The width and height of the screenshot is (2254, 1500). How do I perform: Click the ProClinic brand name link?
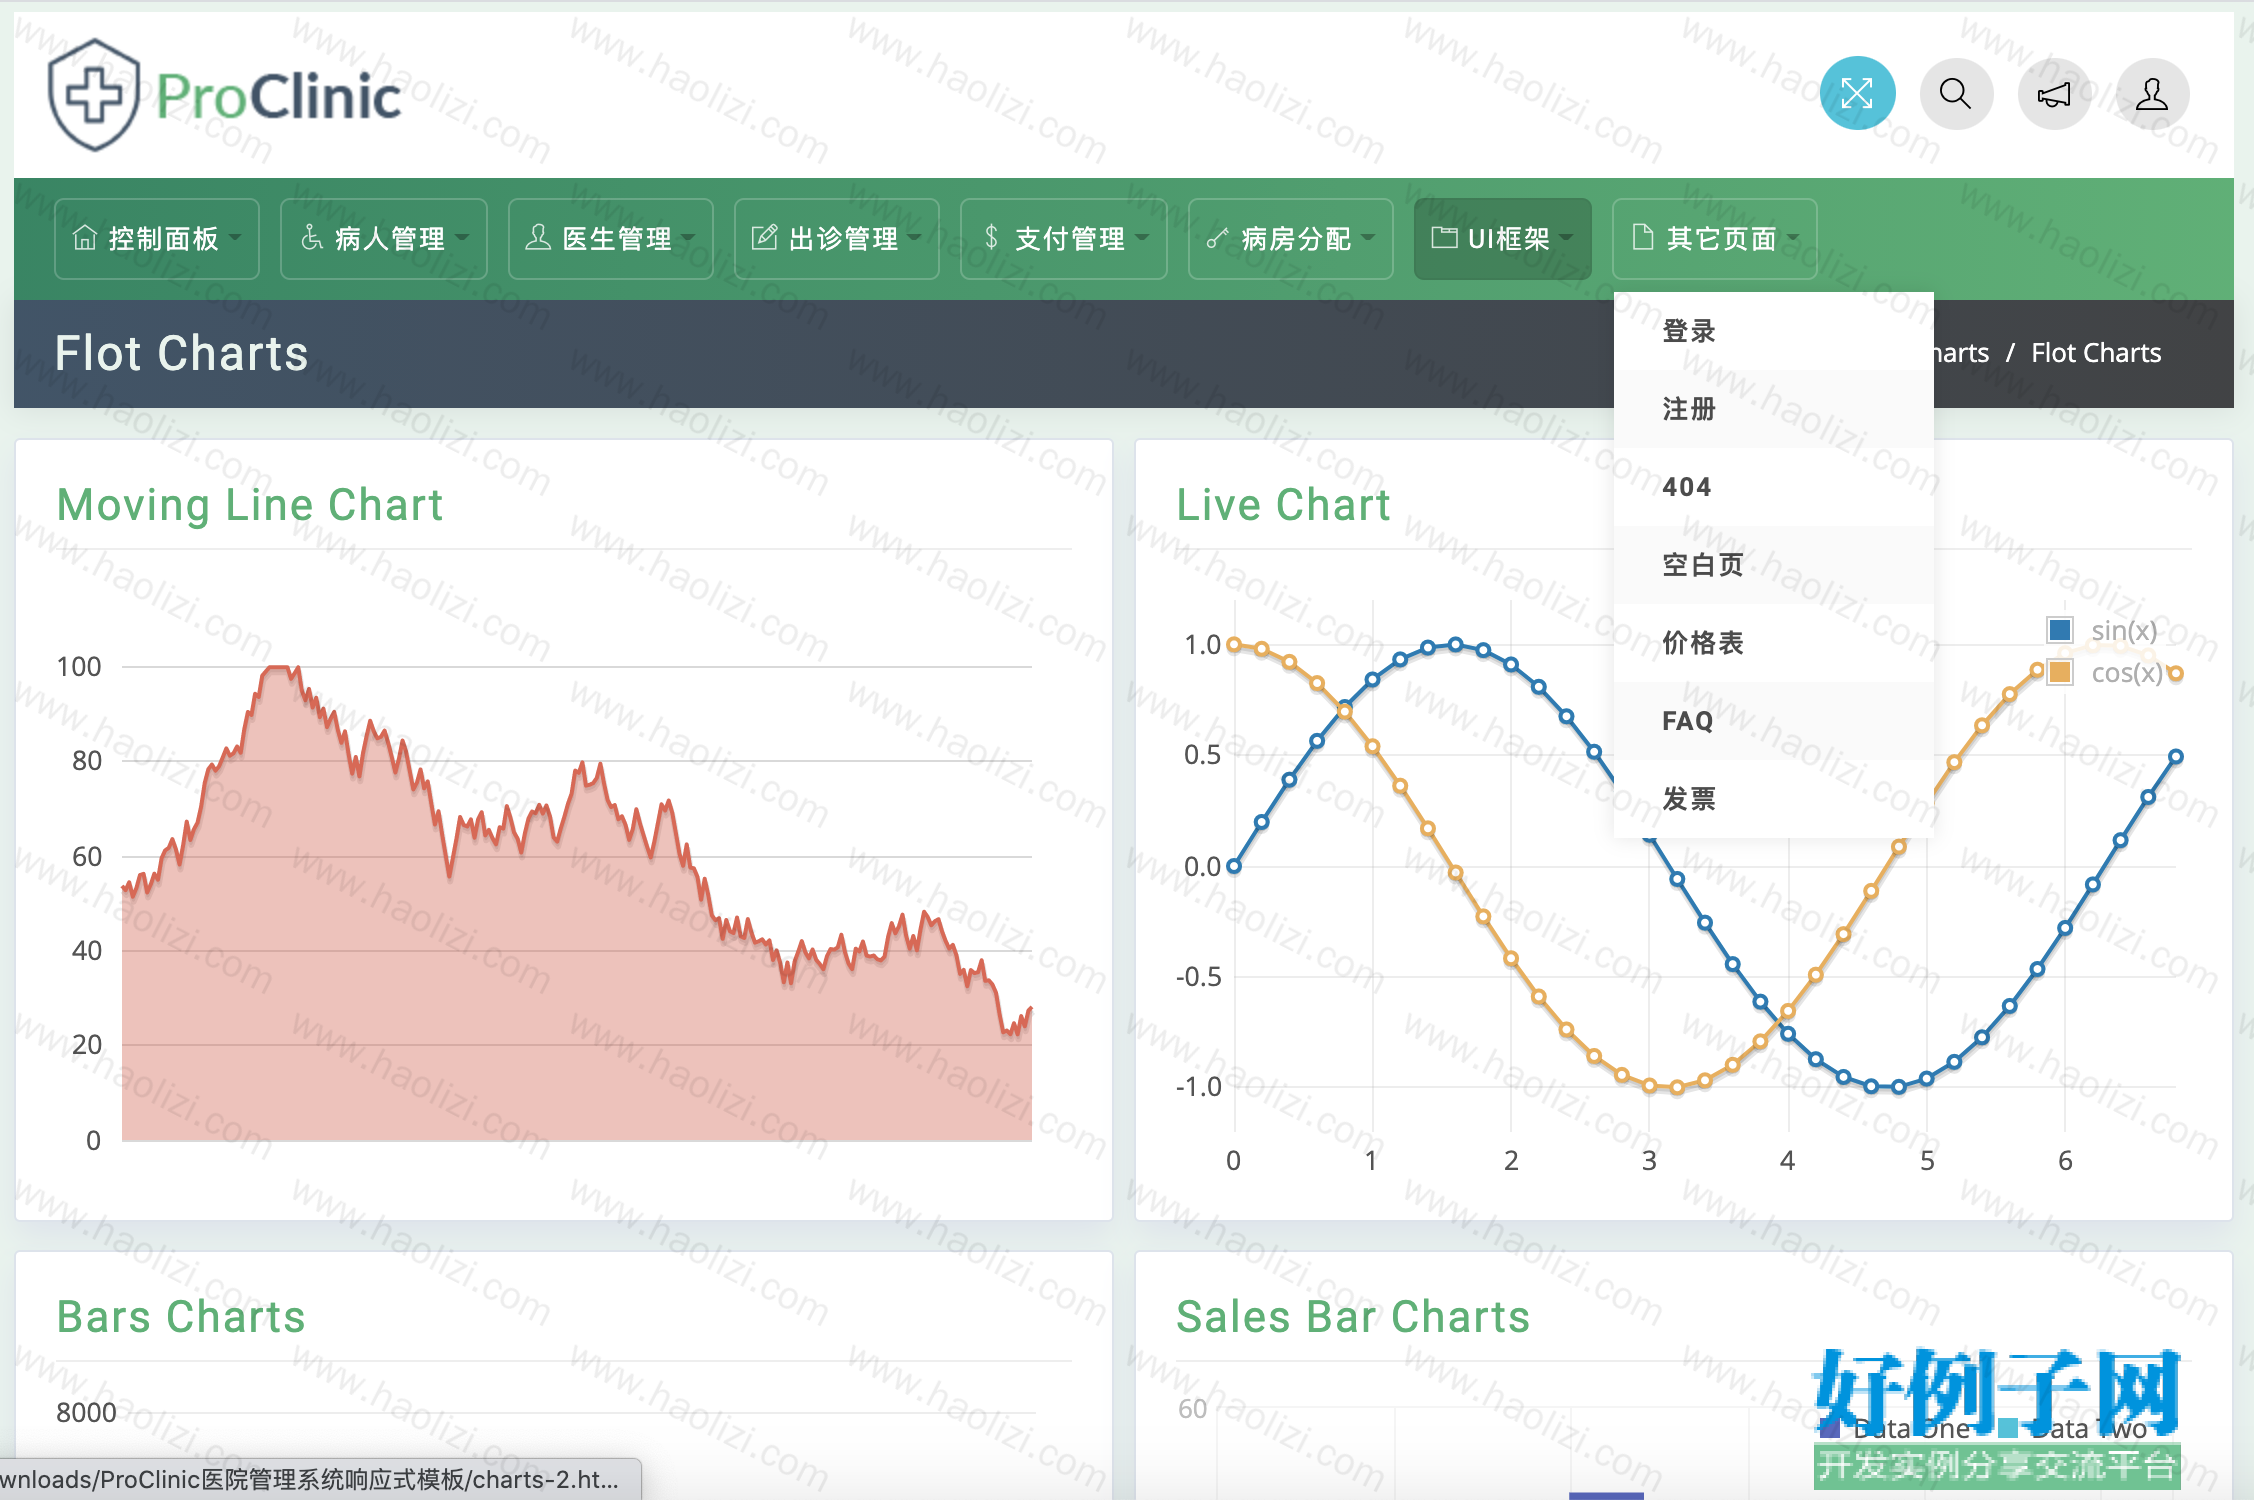(278, 97)
